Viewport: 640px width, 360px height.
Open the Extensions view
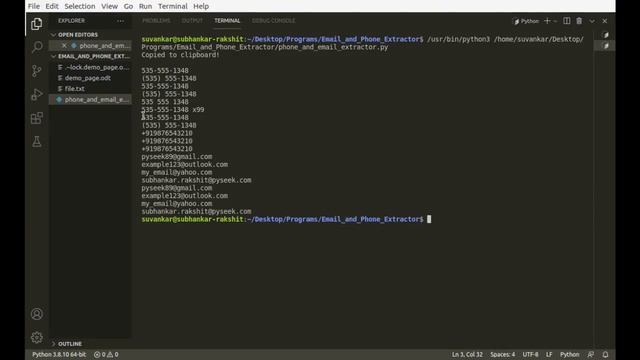37,118
